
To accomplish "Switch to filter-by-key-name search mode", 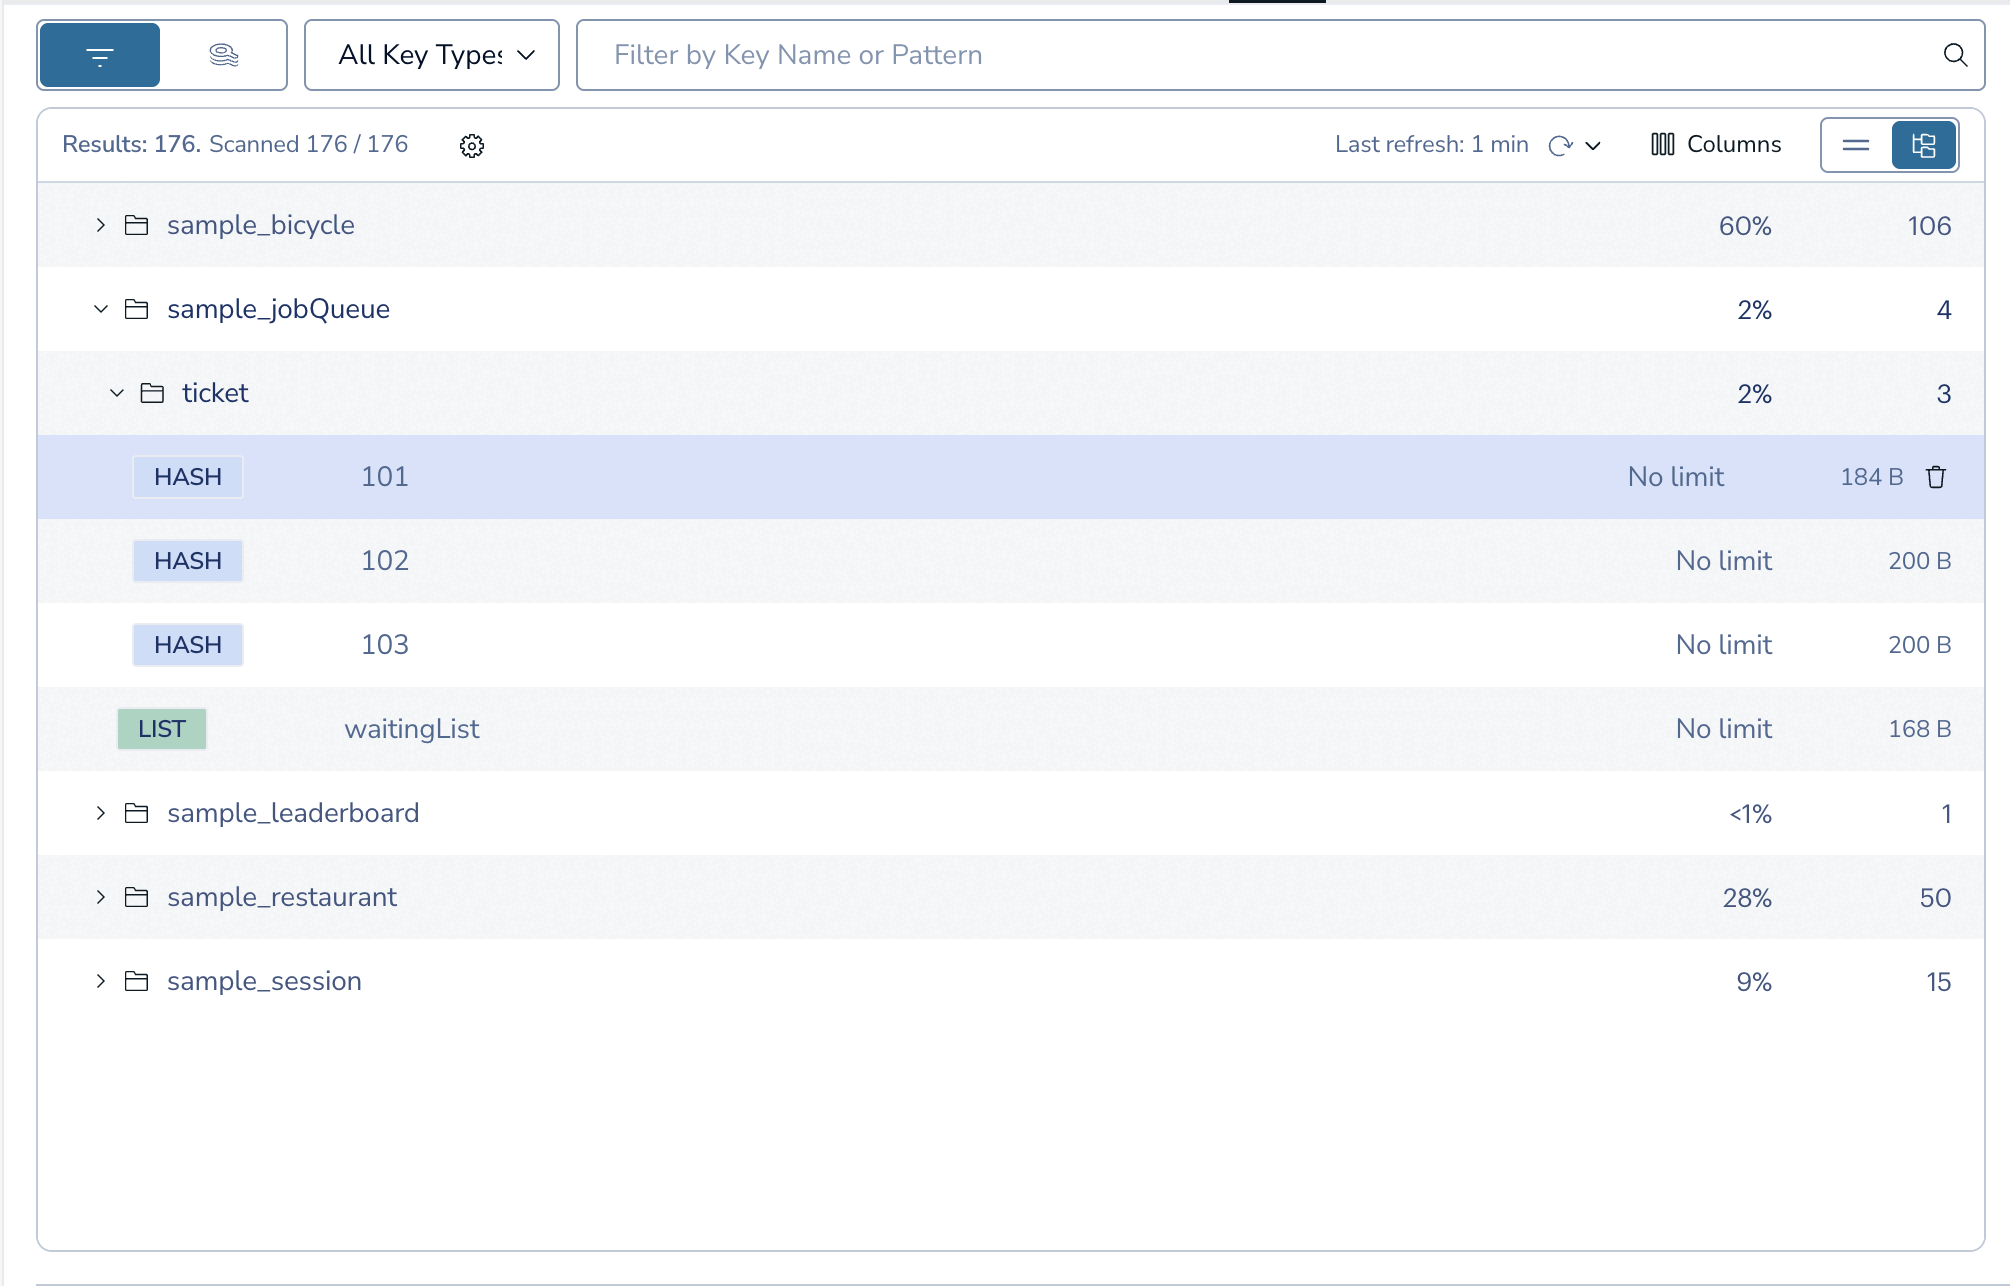I will pyautogui.click(x=100, y=56).
